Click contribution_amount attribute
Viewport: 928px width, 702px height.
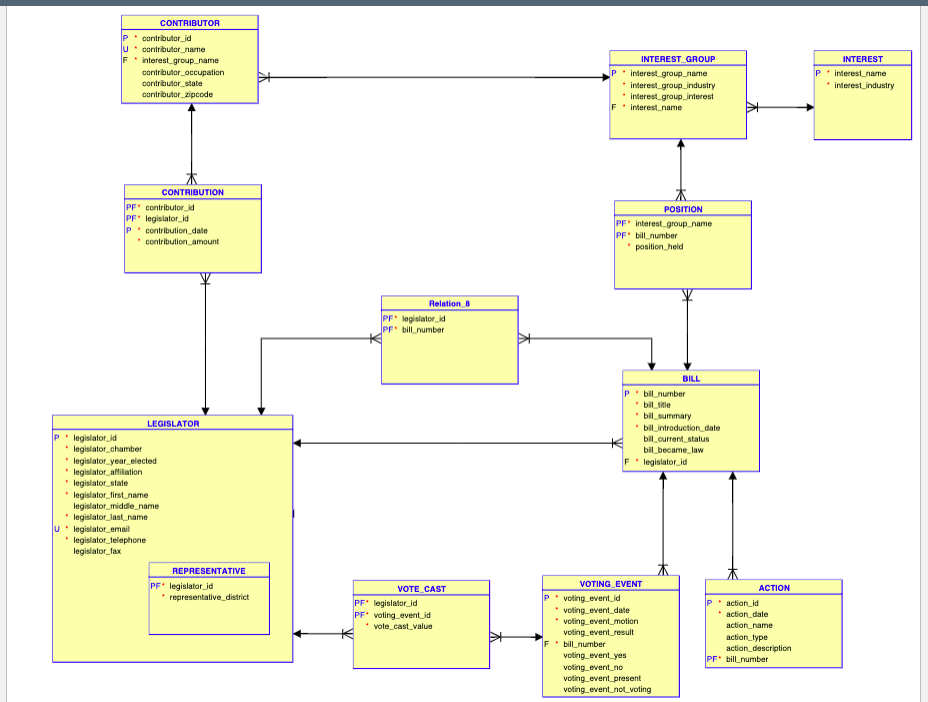pyautogui.click(x=182, y=241)
